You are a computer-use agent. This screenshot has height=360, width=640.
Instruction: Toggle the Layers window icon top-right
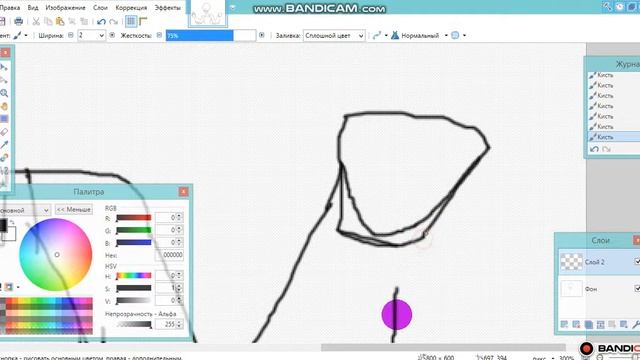click(632, 6)
